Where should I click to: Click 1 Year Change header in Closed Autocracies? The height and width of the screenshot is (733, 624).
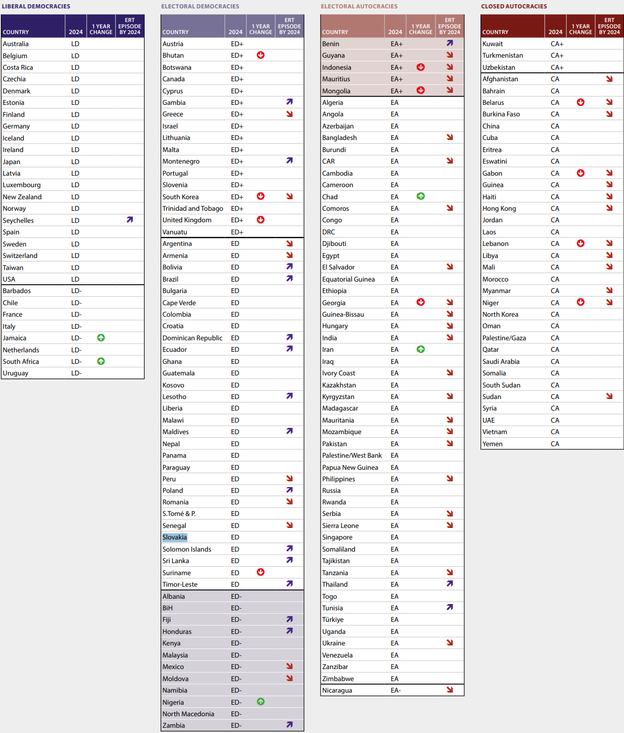click(x=581, y=27)
